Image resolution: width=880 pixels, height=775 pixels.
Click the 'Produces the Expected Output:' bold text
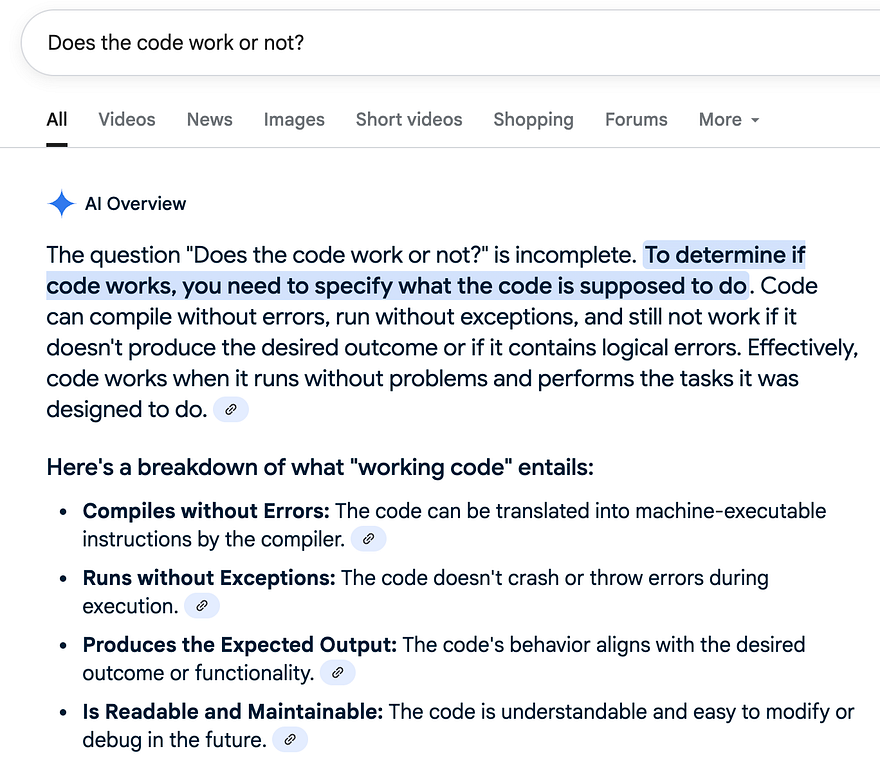point(240,645)
